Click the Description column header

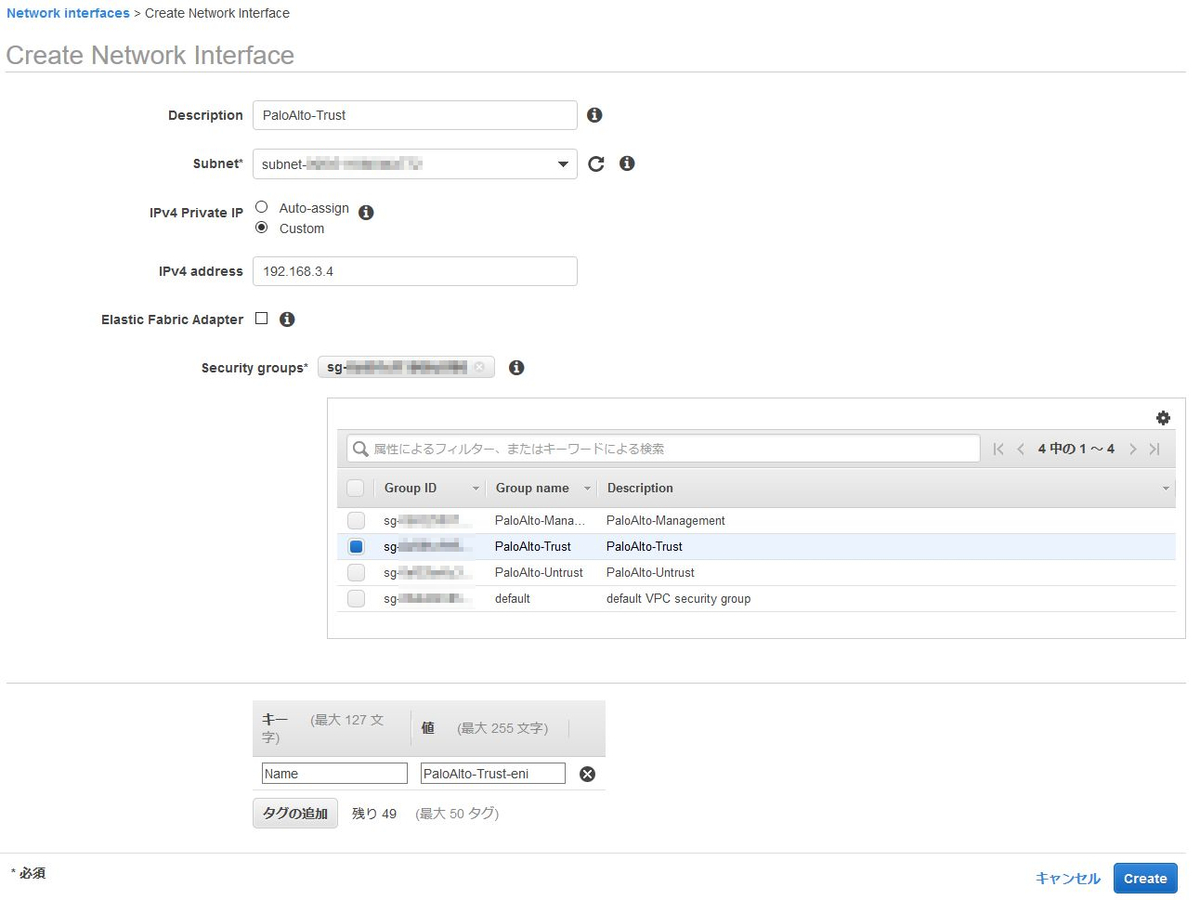tap(640, 488)
